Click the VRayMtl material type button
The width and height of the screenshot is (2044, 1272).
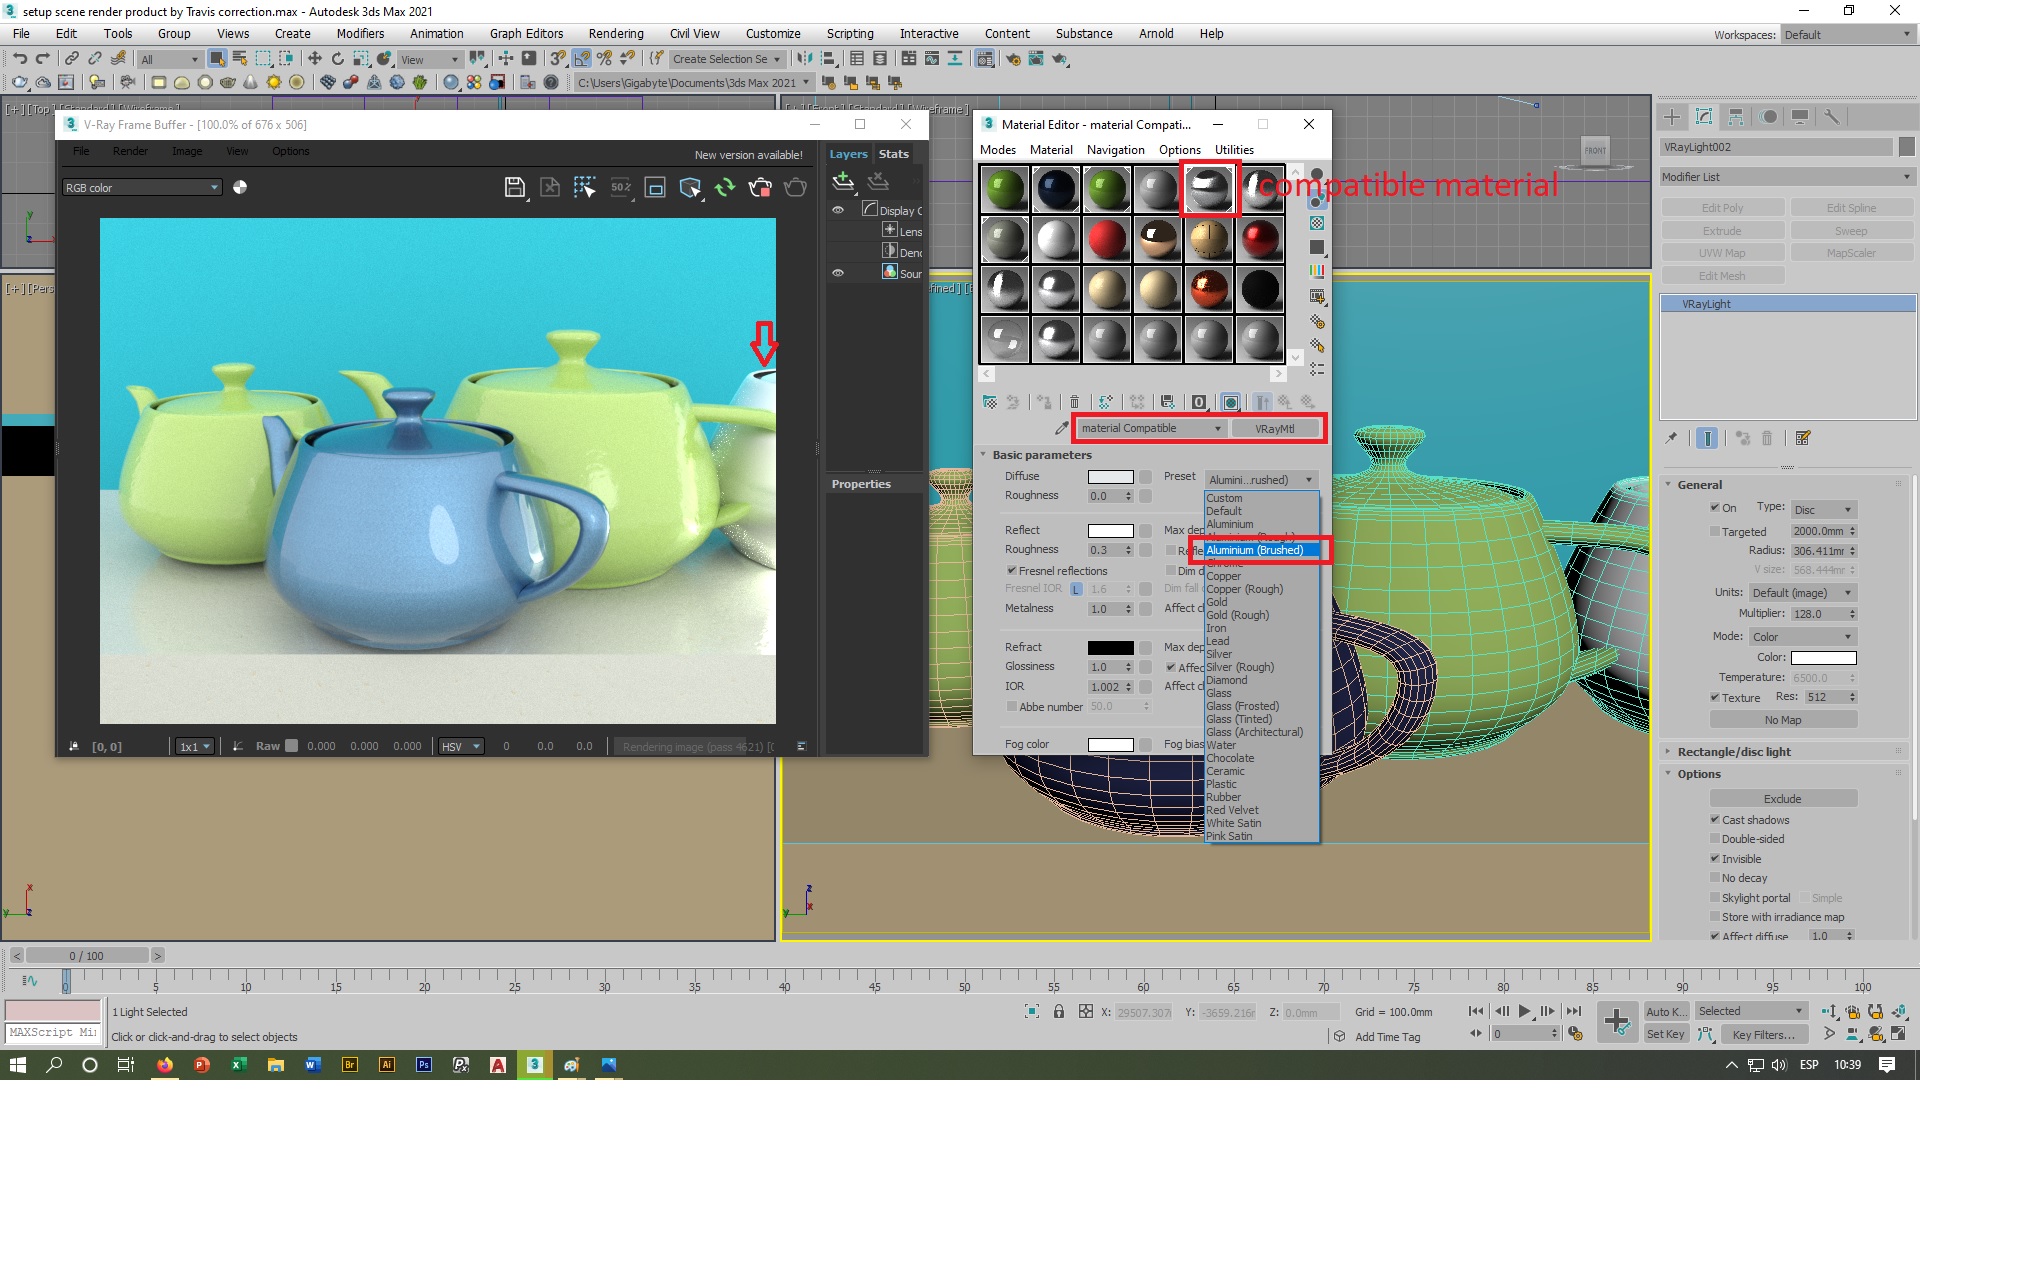pyautogui.click(x=1274, y=428)
